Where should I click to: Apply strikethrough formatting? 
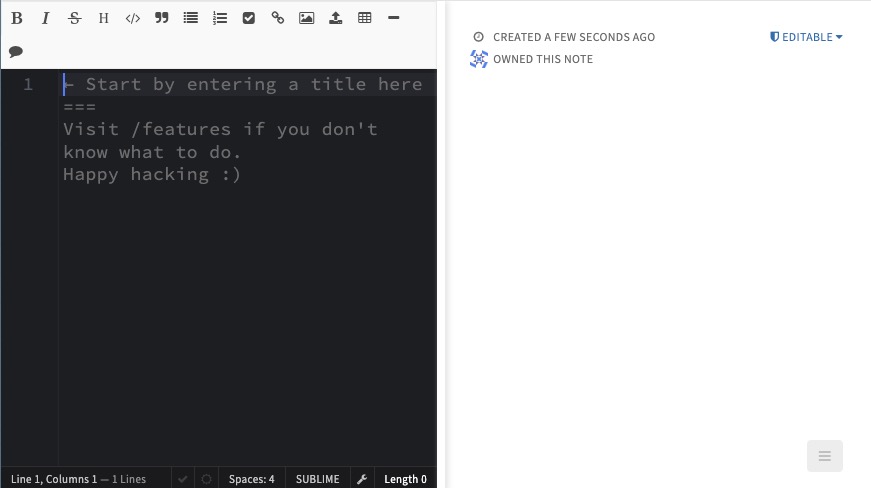(74, 18)
